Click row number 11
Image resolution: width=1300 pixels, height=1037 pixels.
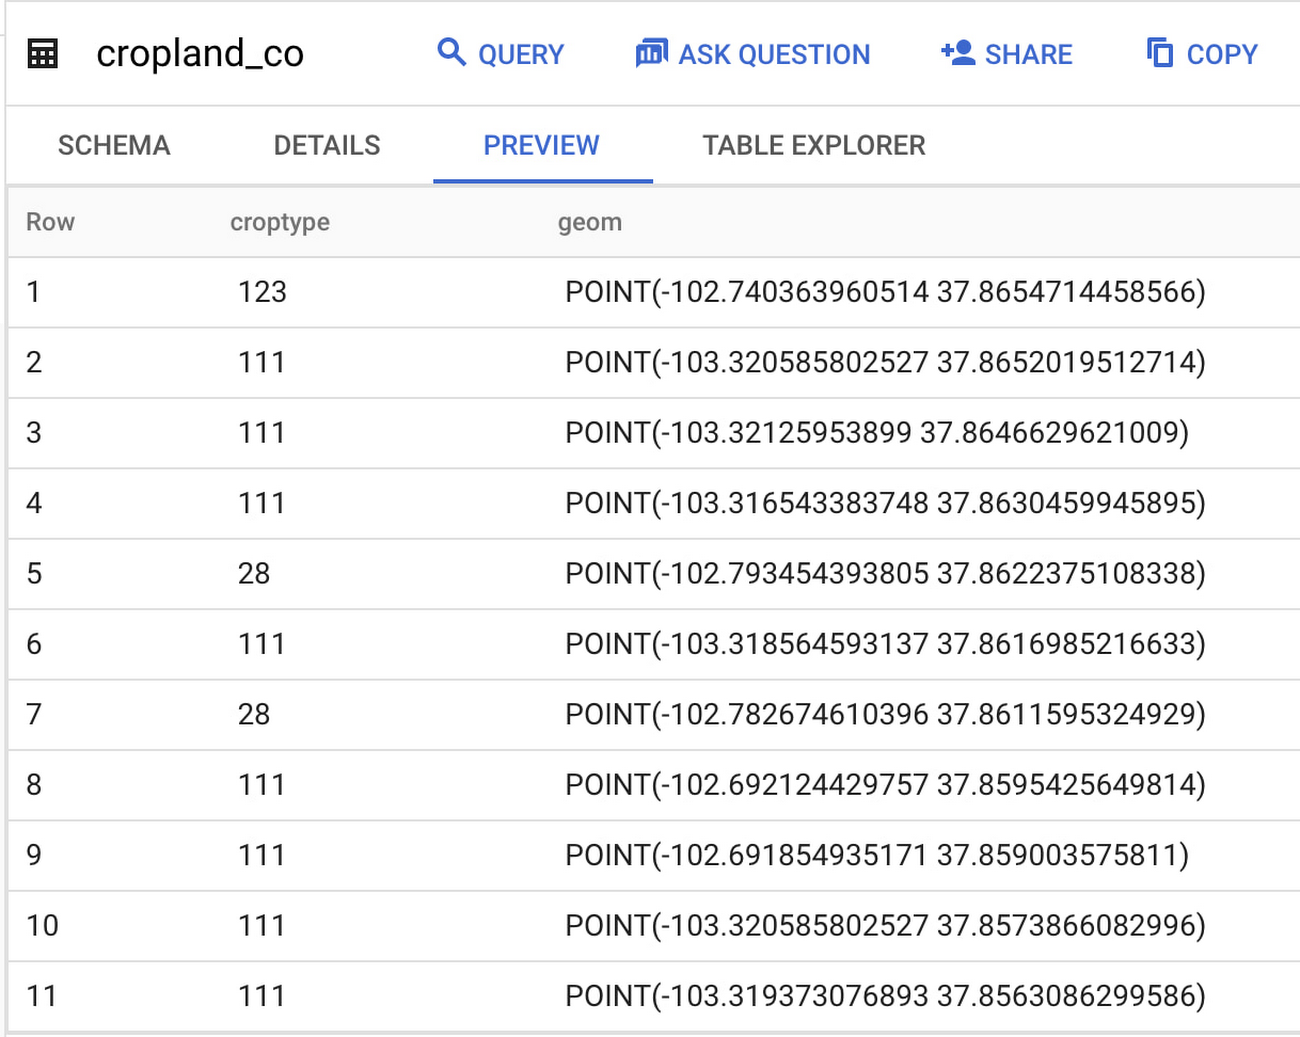[x=41, y=997]
